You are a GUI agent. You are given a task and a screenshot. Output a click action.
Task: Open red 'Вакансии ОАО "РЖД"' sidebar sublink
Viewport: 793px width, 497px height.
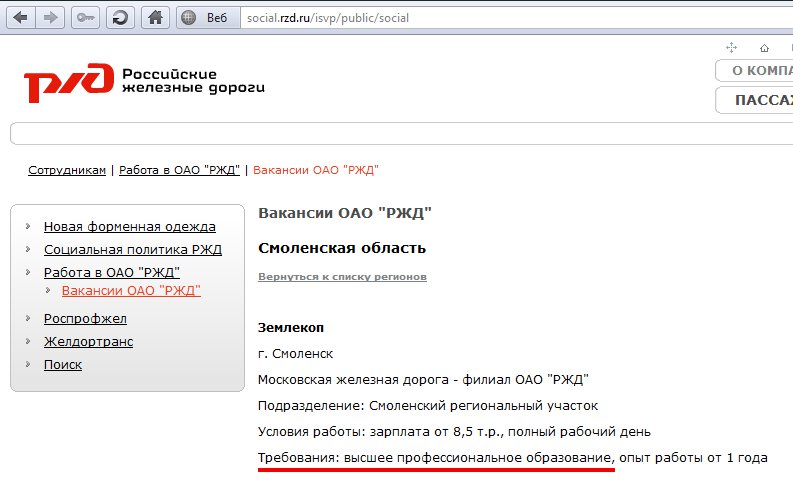131,291
